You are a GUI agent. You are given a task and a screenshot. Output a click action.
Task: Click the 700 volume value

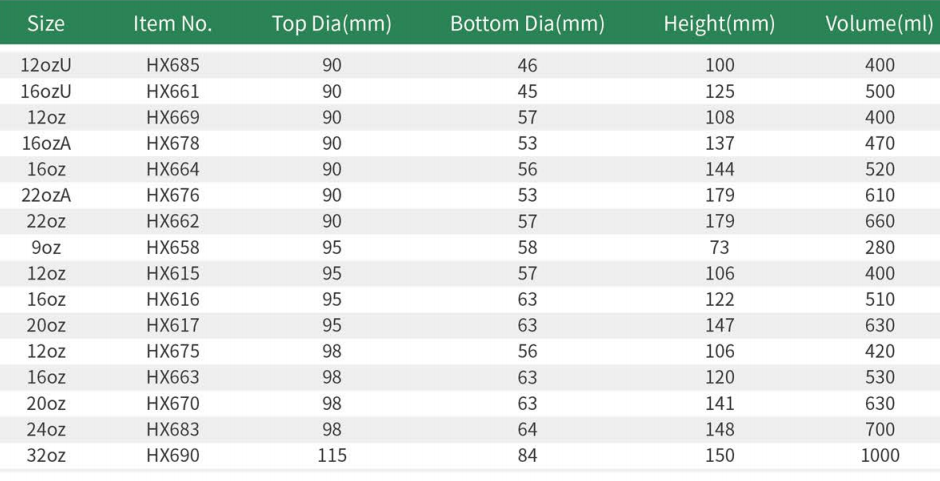(x=880, y=429)
